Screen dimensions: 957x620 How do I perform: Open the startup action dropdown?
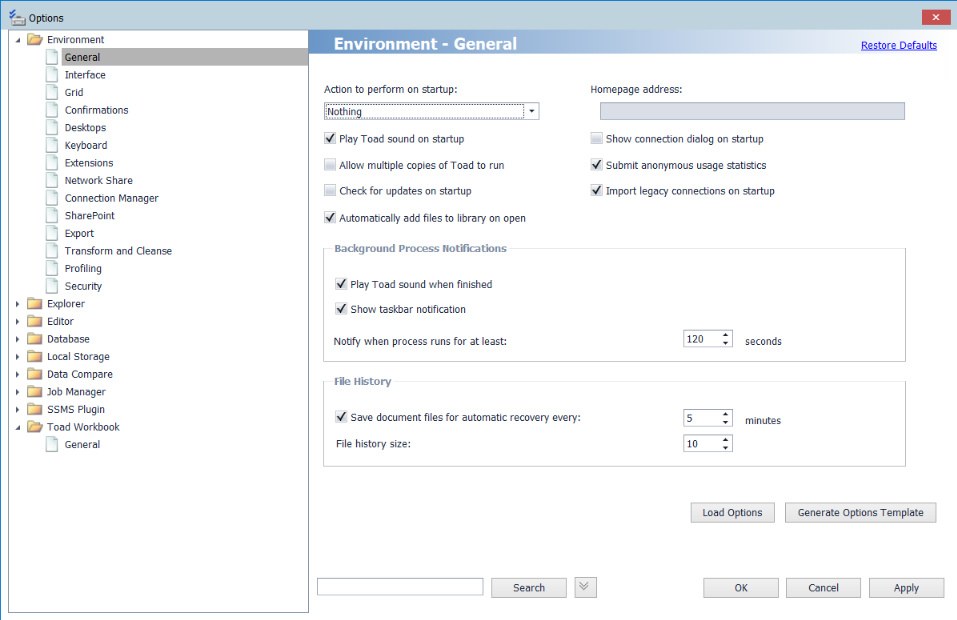tap(531, 111)
